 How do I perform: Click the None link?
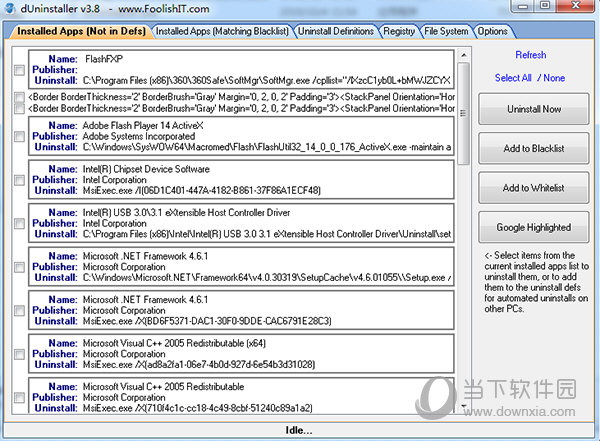554,78
